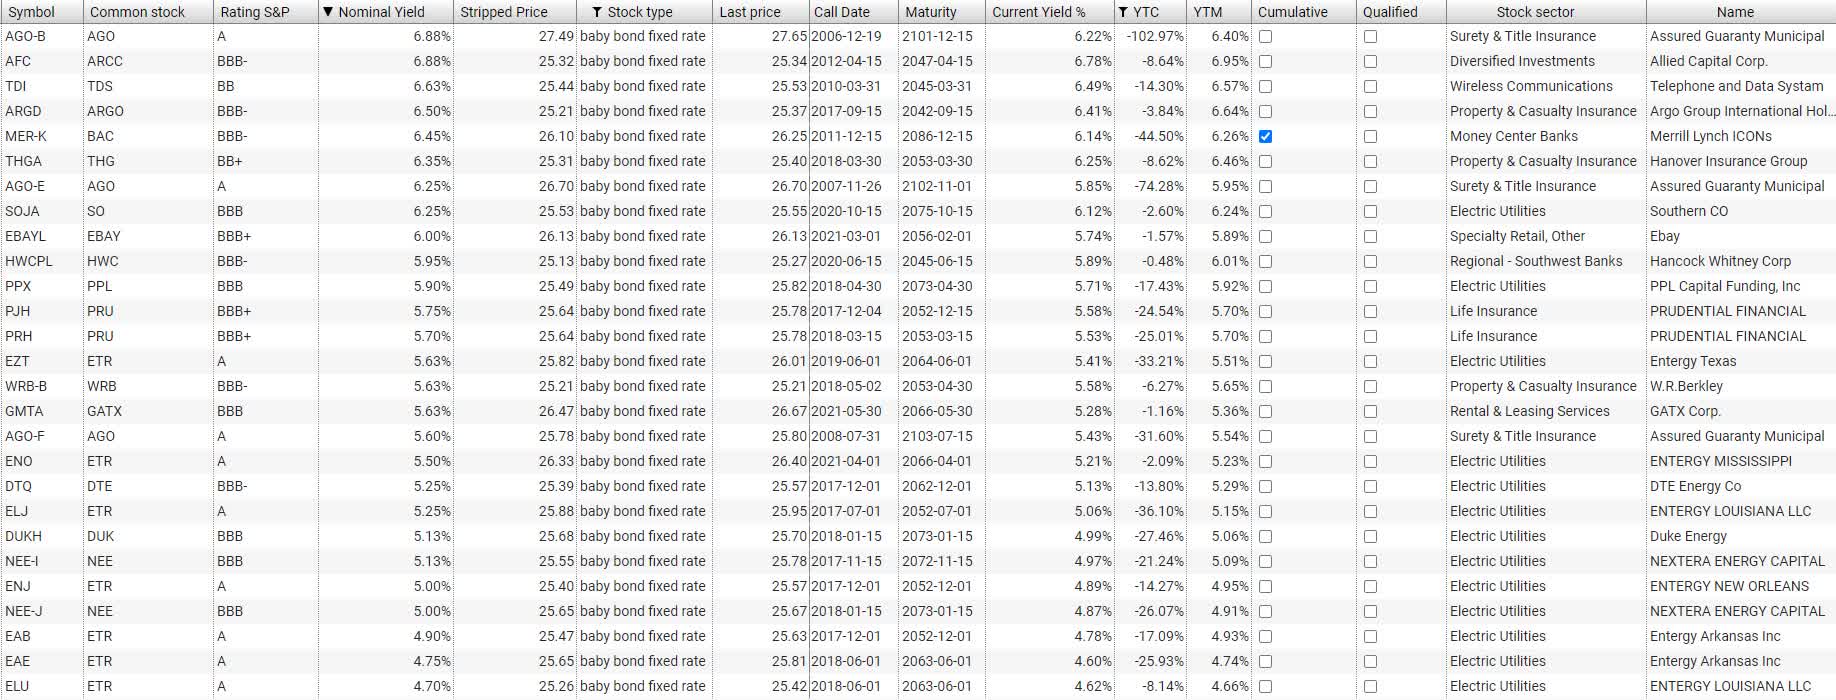Click the Call Date column header

(853, 12)
